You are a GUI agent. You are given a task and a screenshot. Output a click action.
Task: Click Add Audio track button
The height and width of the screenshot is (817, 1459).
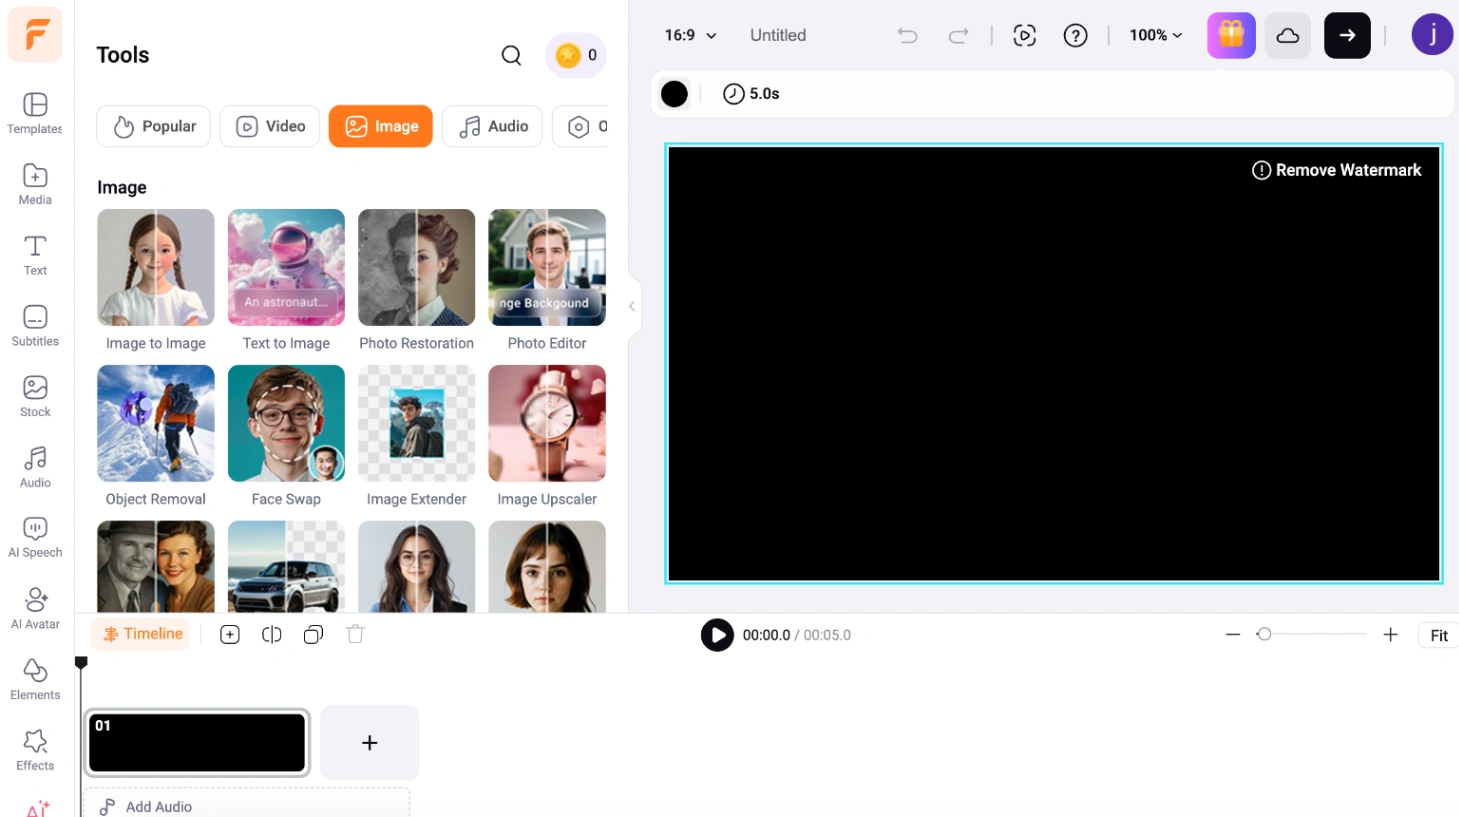246,806
